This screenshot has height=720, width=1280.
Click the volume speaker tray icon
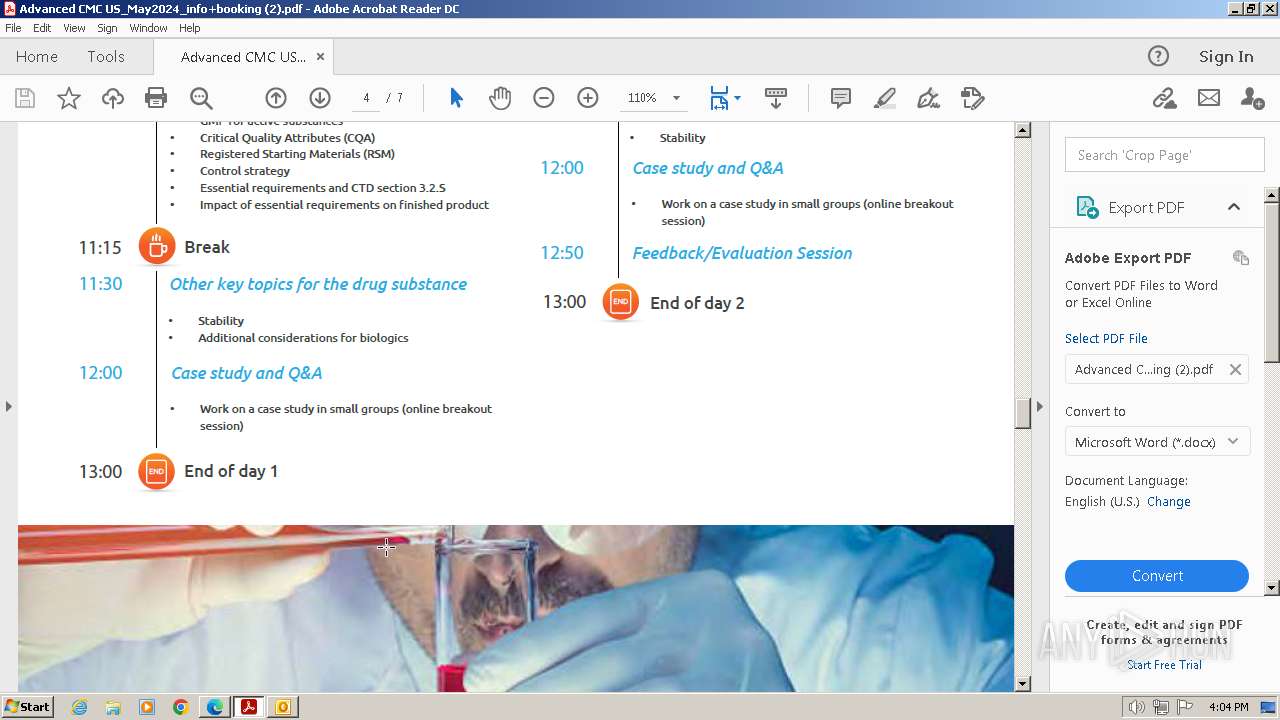click(x=1137, y=707)
